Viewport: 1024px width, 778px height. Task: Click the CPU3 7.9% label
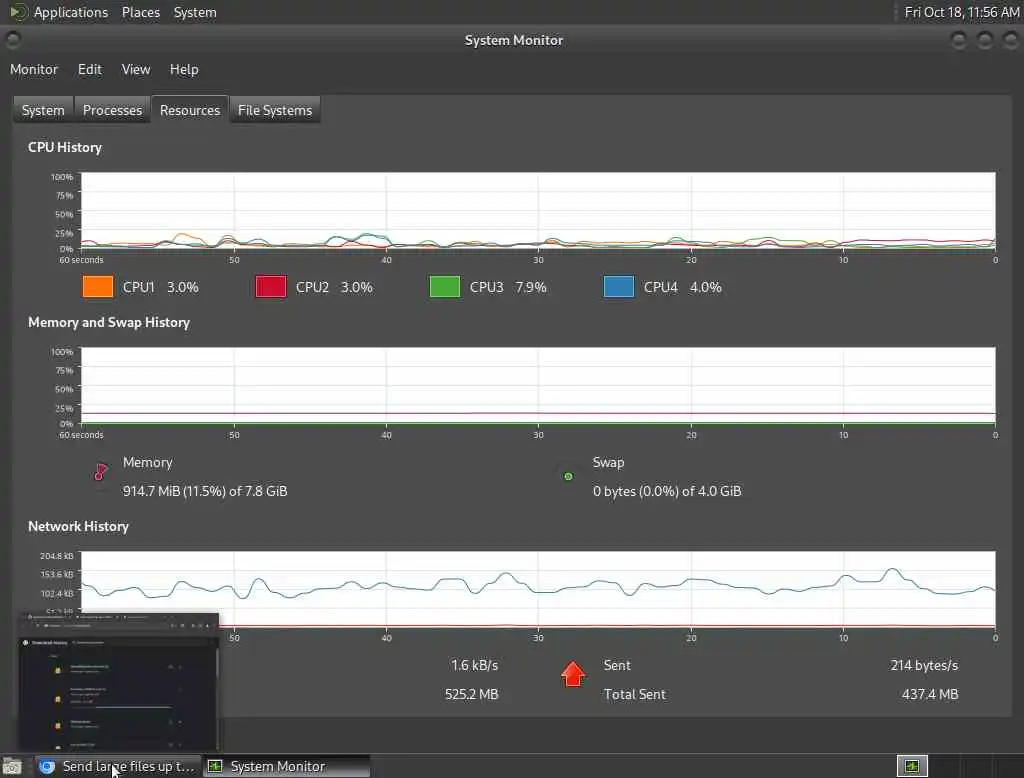tap(508, 287)
